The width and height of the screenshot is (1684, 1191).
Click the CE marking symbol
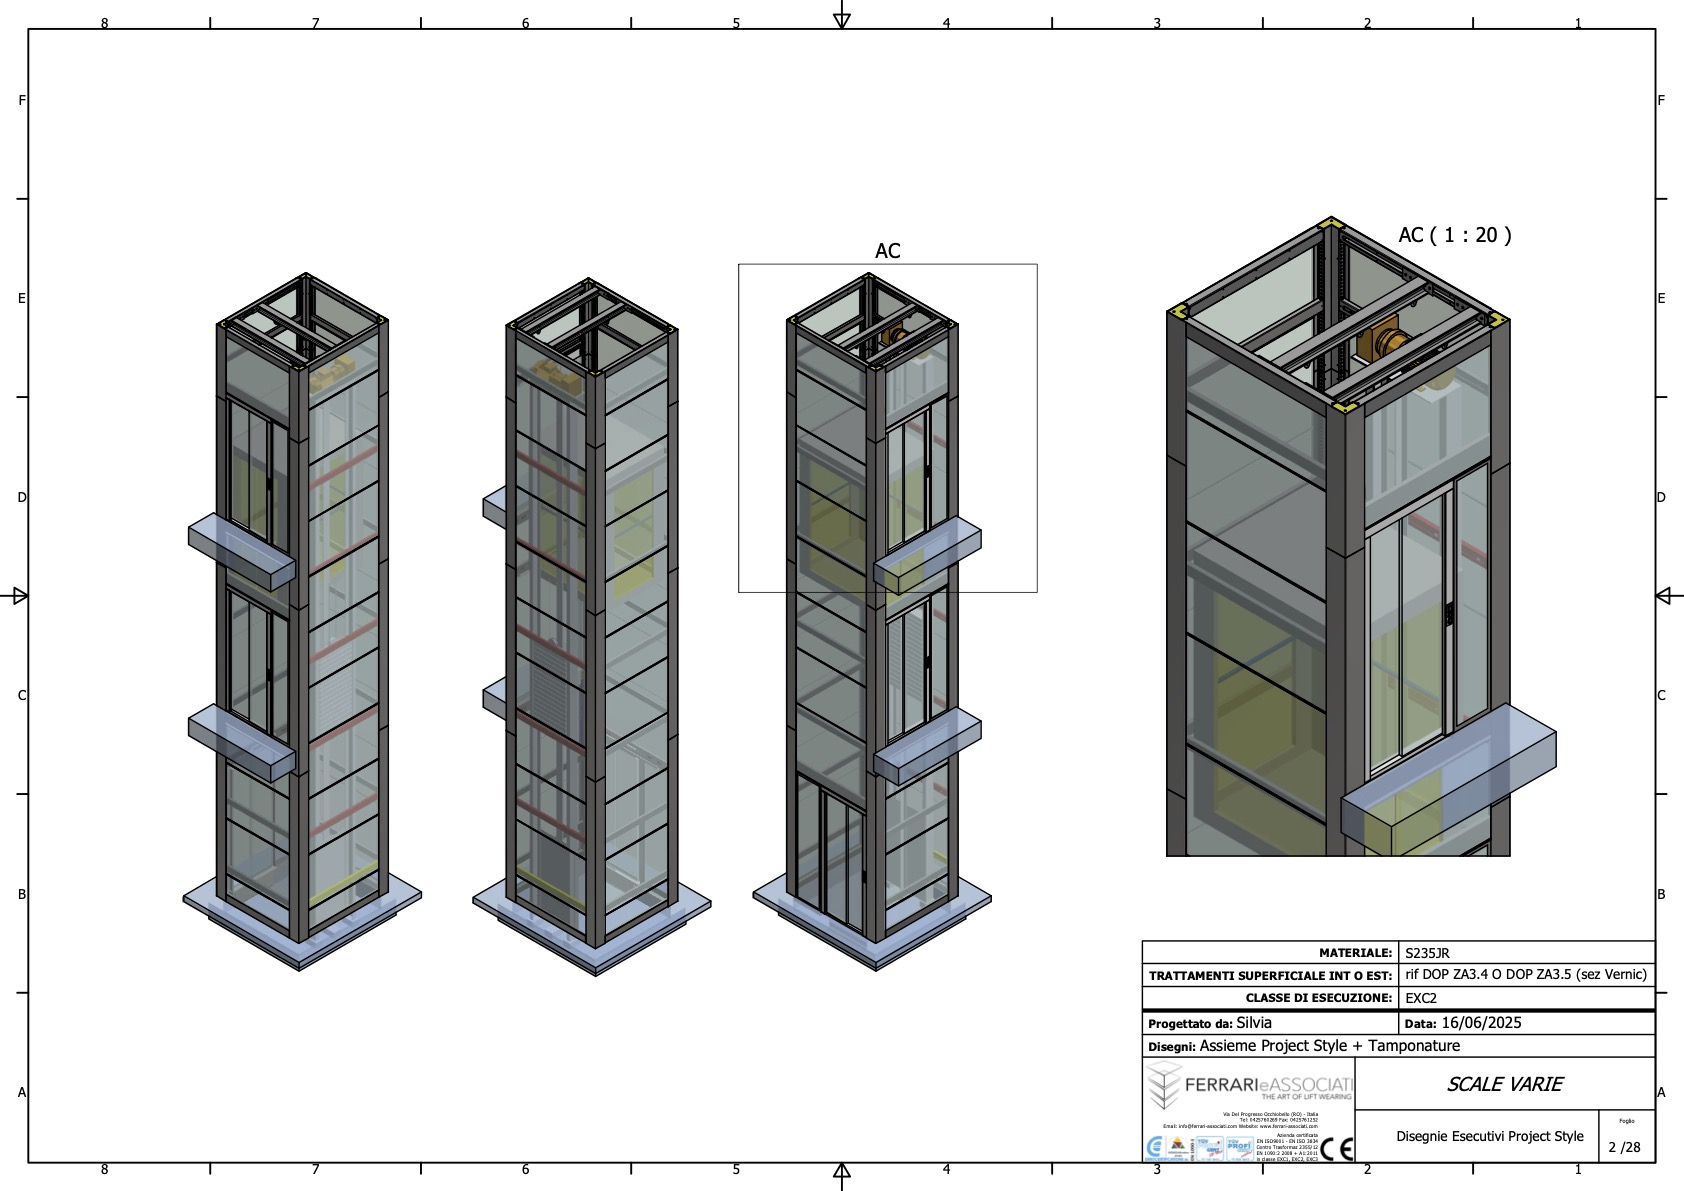coord(1337,1149)
